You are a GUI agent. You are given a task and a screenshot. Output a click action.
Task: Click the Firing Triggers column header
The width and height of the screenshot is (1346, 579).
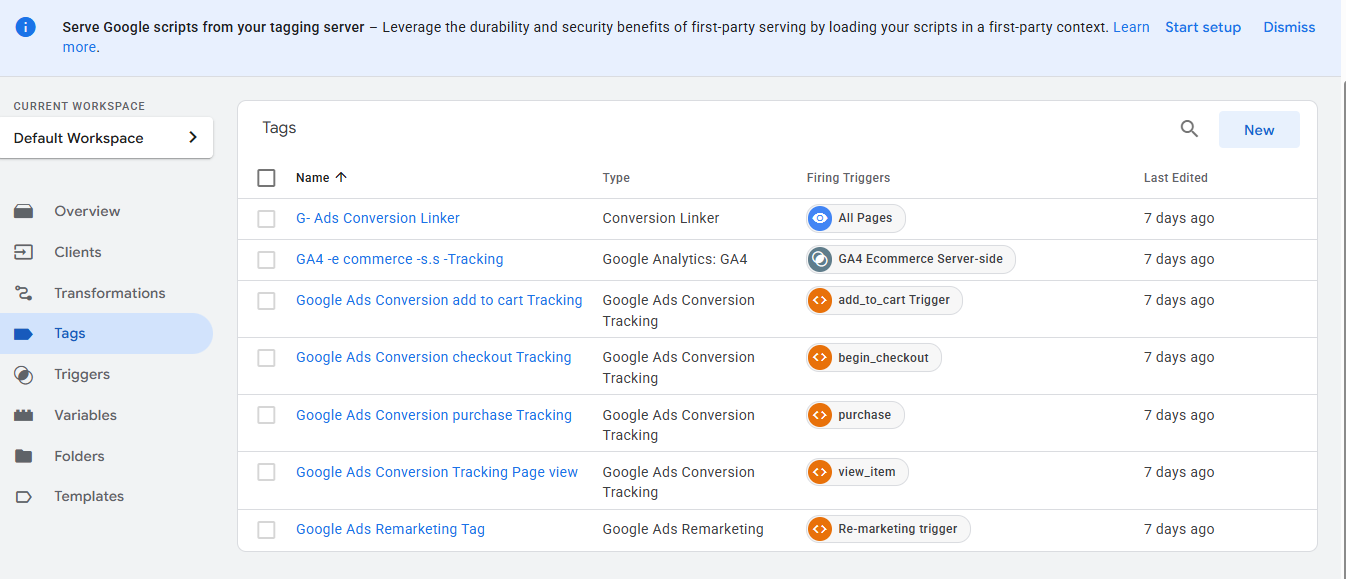tap(848, 178)
